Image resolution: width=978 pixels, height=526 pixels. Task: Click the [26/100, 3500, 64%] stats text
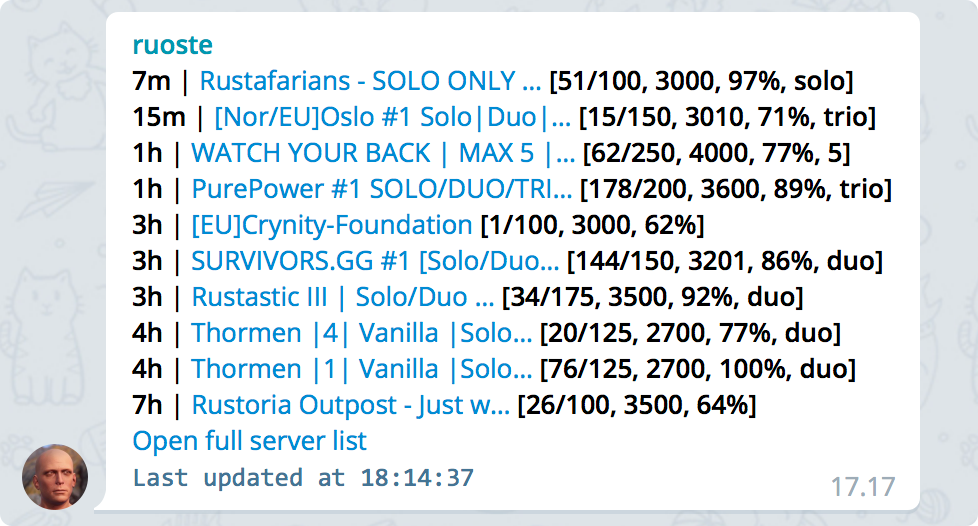tap(637, 406)
